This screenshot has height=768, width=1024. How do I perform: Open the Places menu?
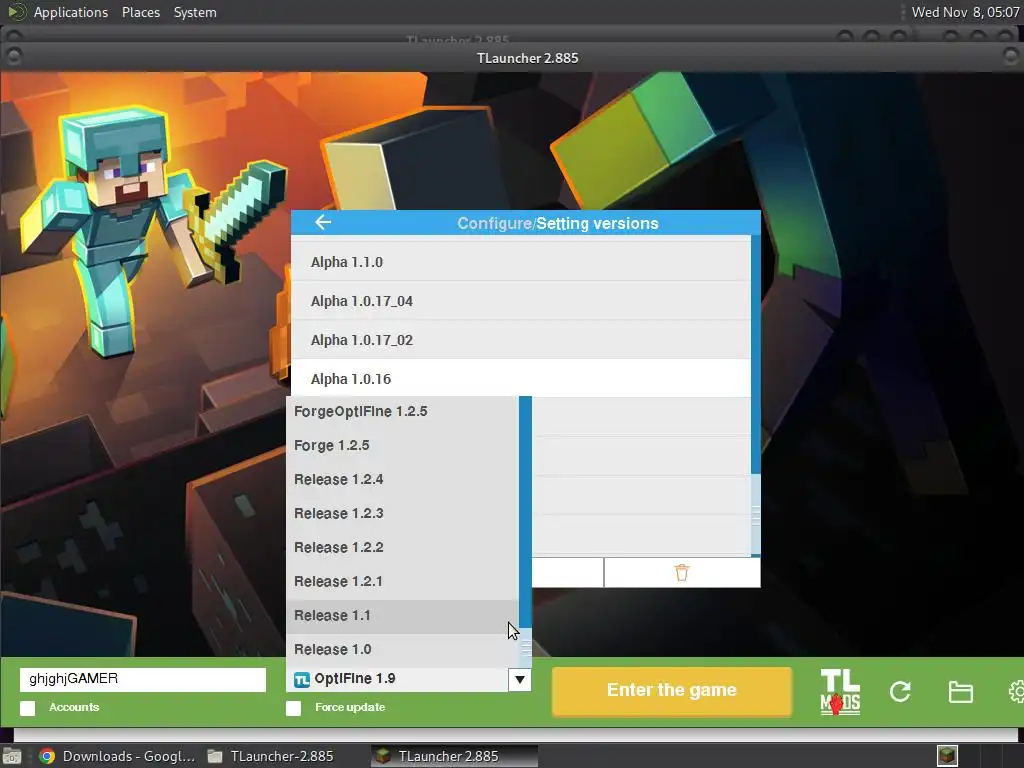tap(140, 12)
